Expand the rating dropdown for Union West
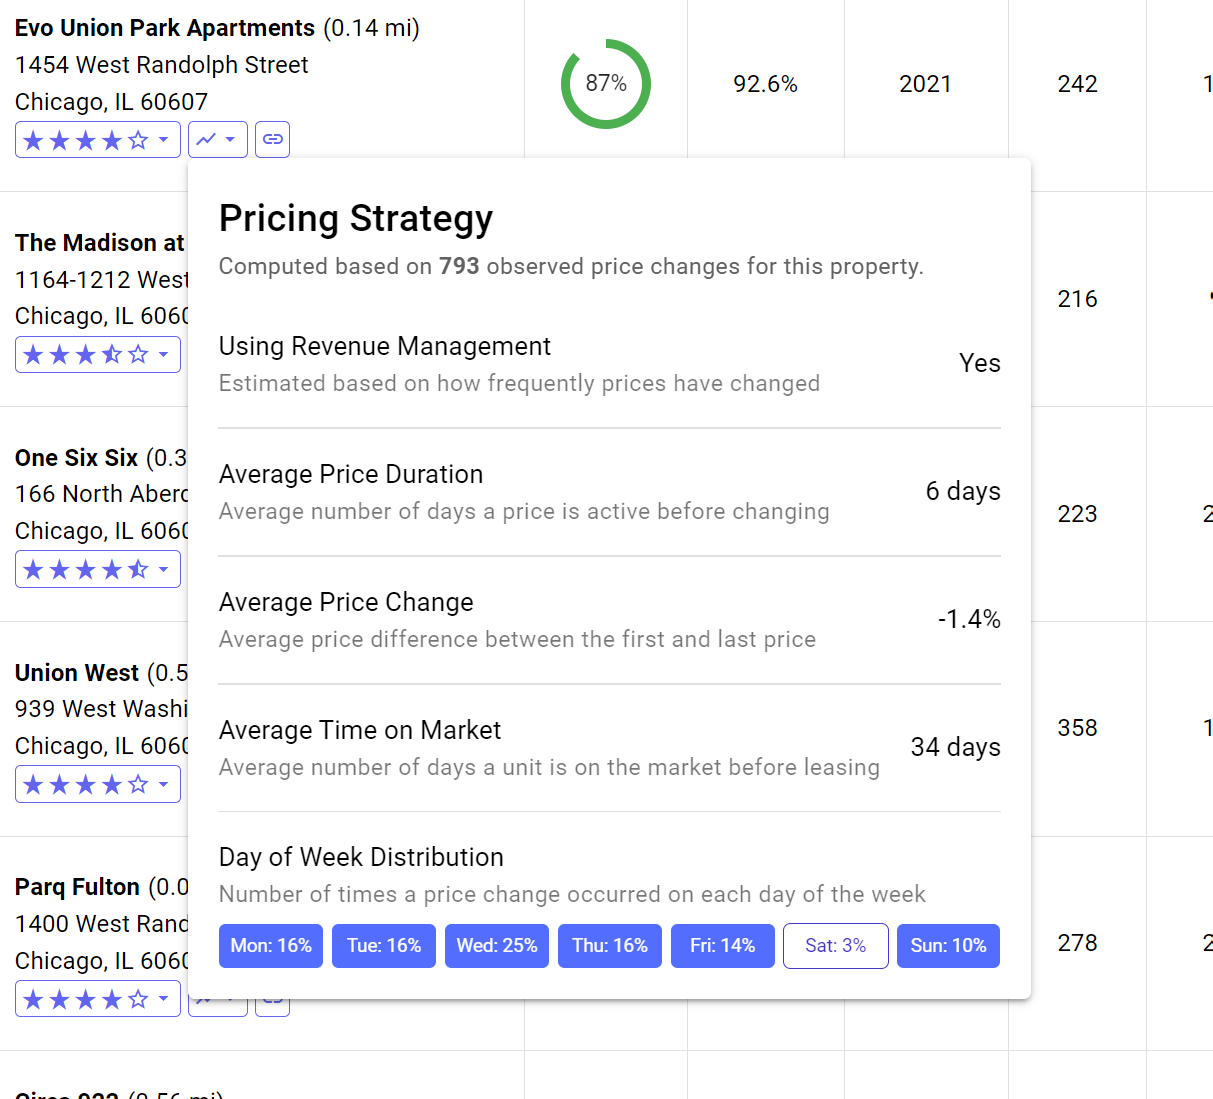Screen dimensions: 1213x1099 coord(164,784)
